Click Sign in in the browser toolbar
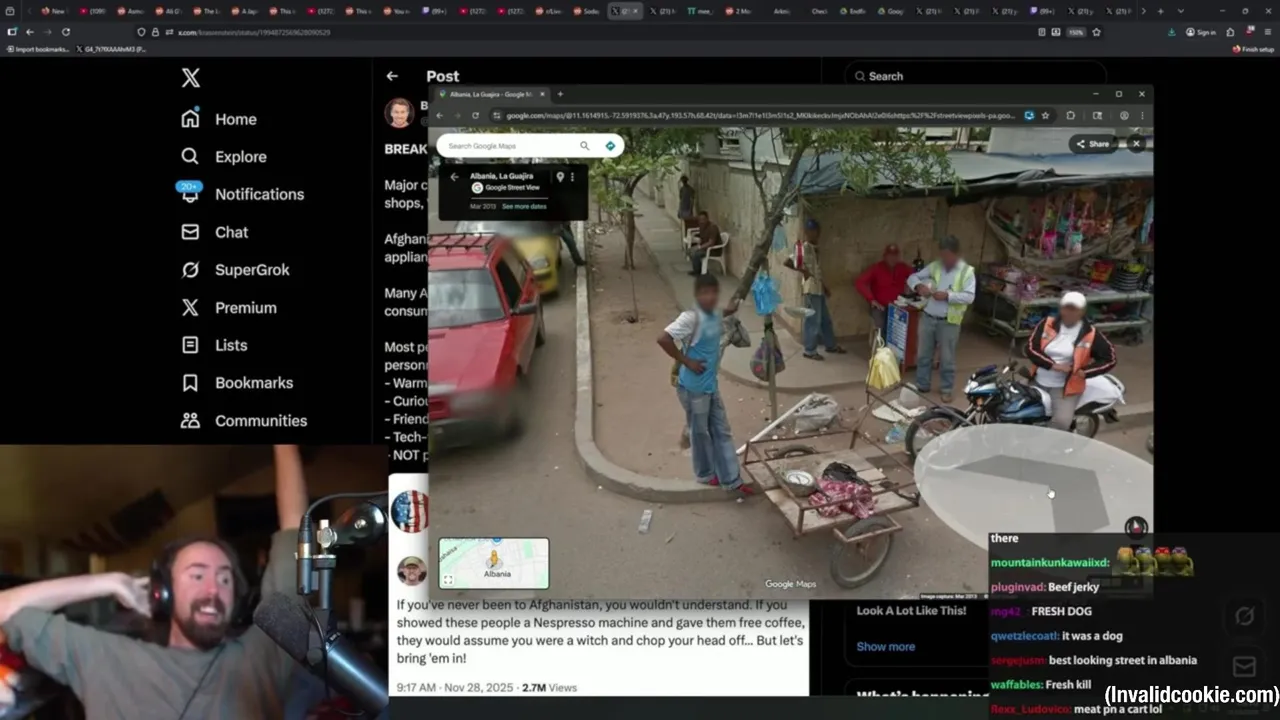 pos(1201,32)
